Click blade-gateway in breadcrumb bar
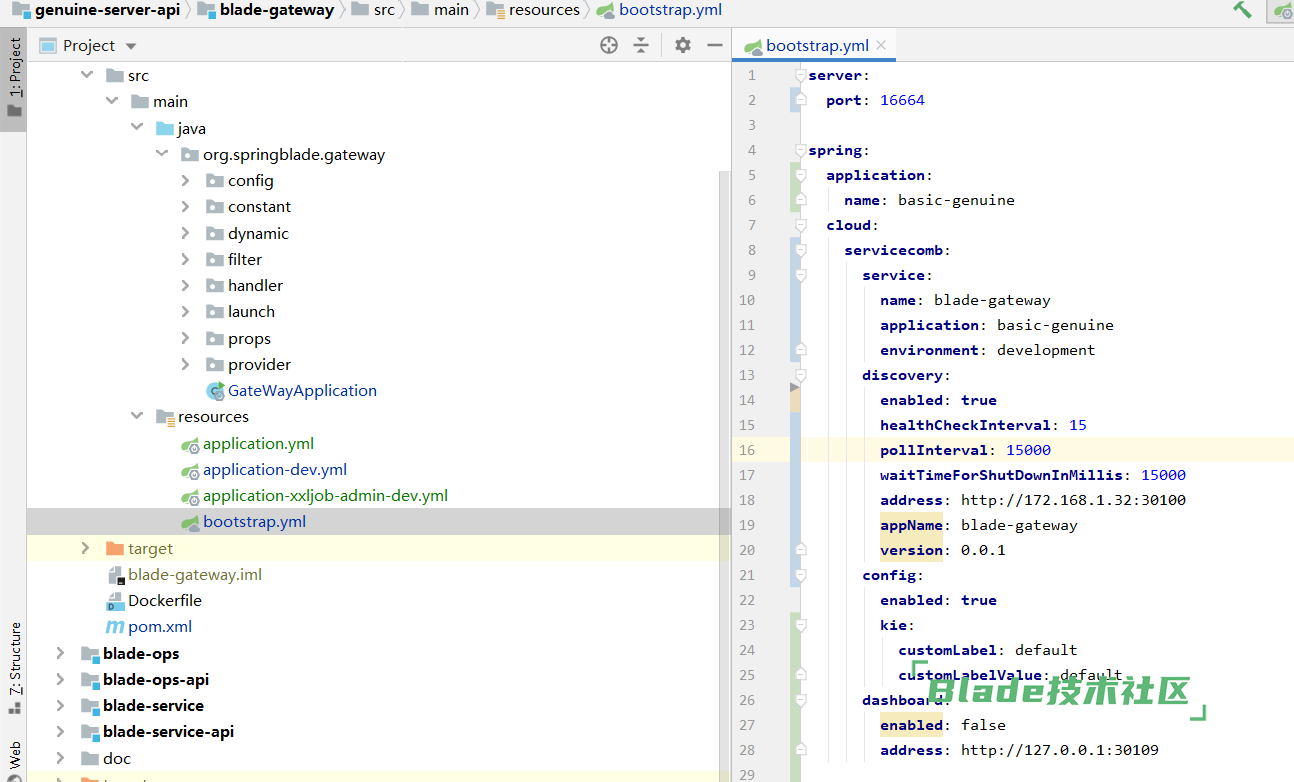 click(276, 10)
